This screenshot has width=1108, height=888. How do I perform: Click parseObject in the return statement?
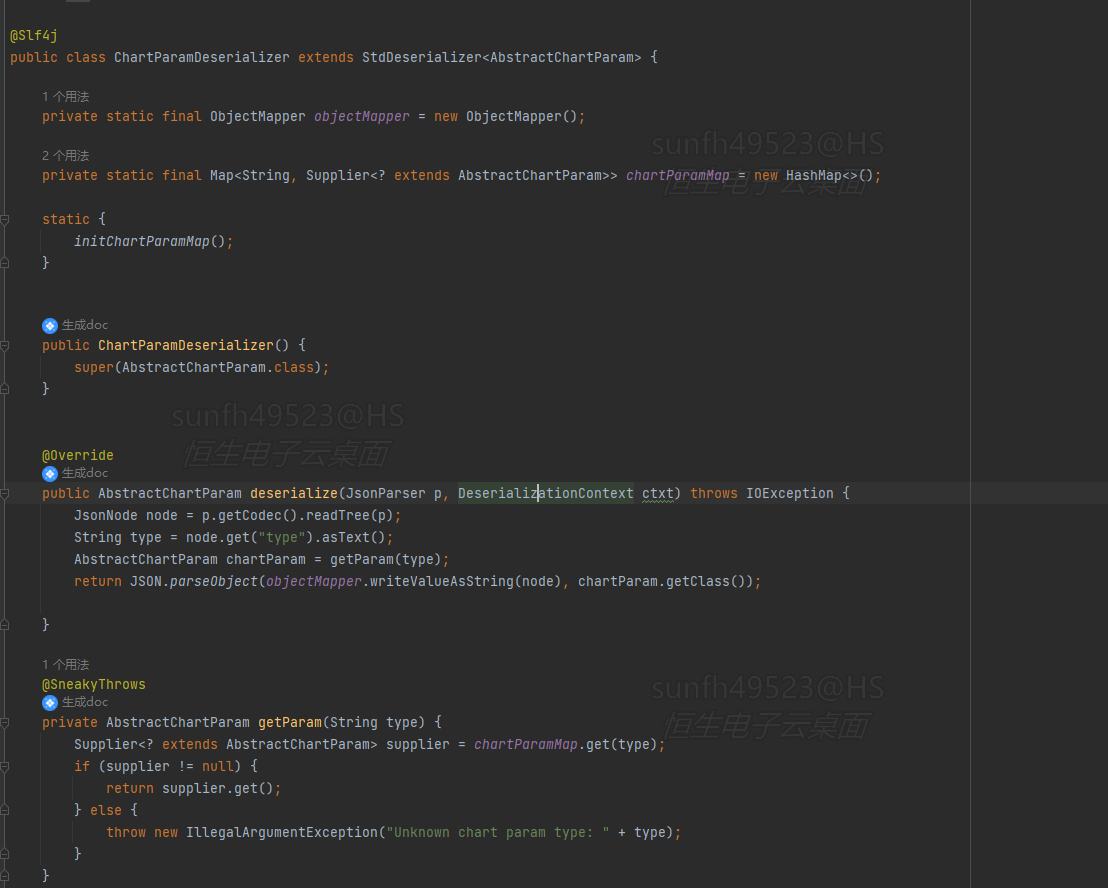point(213,581)
